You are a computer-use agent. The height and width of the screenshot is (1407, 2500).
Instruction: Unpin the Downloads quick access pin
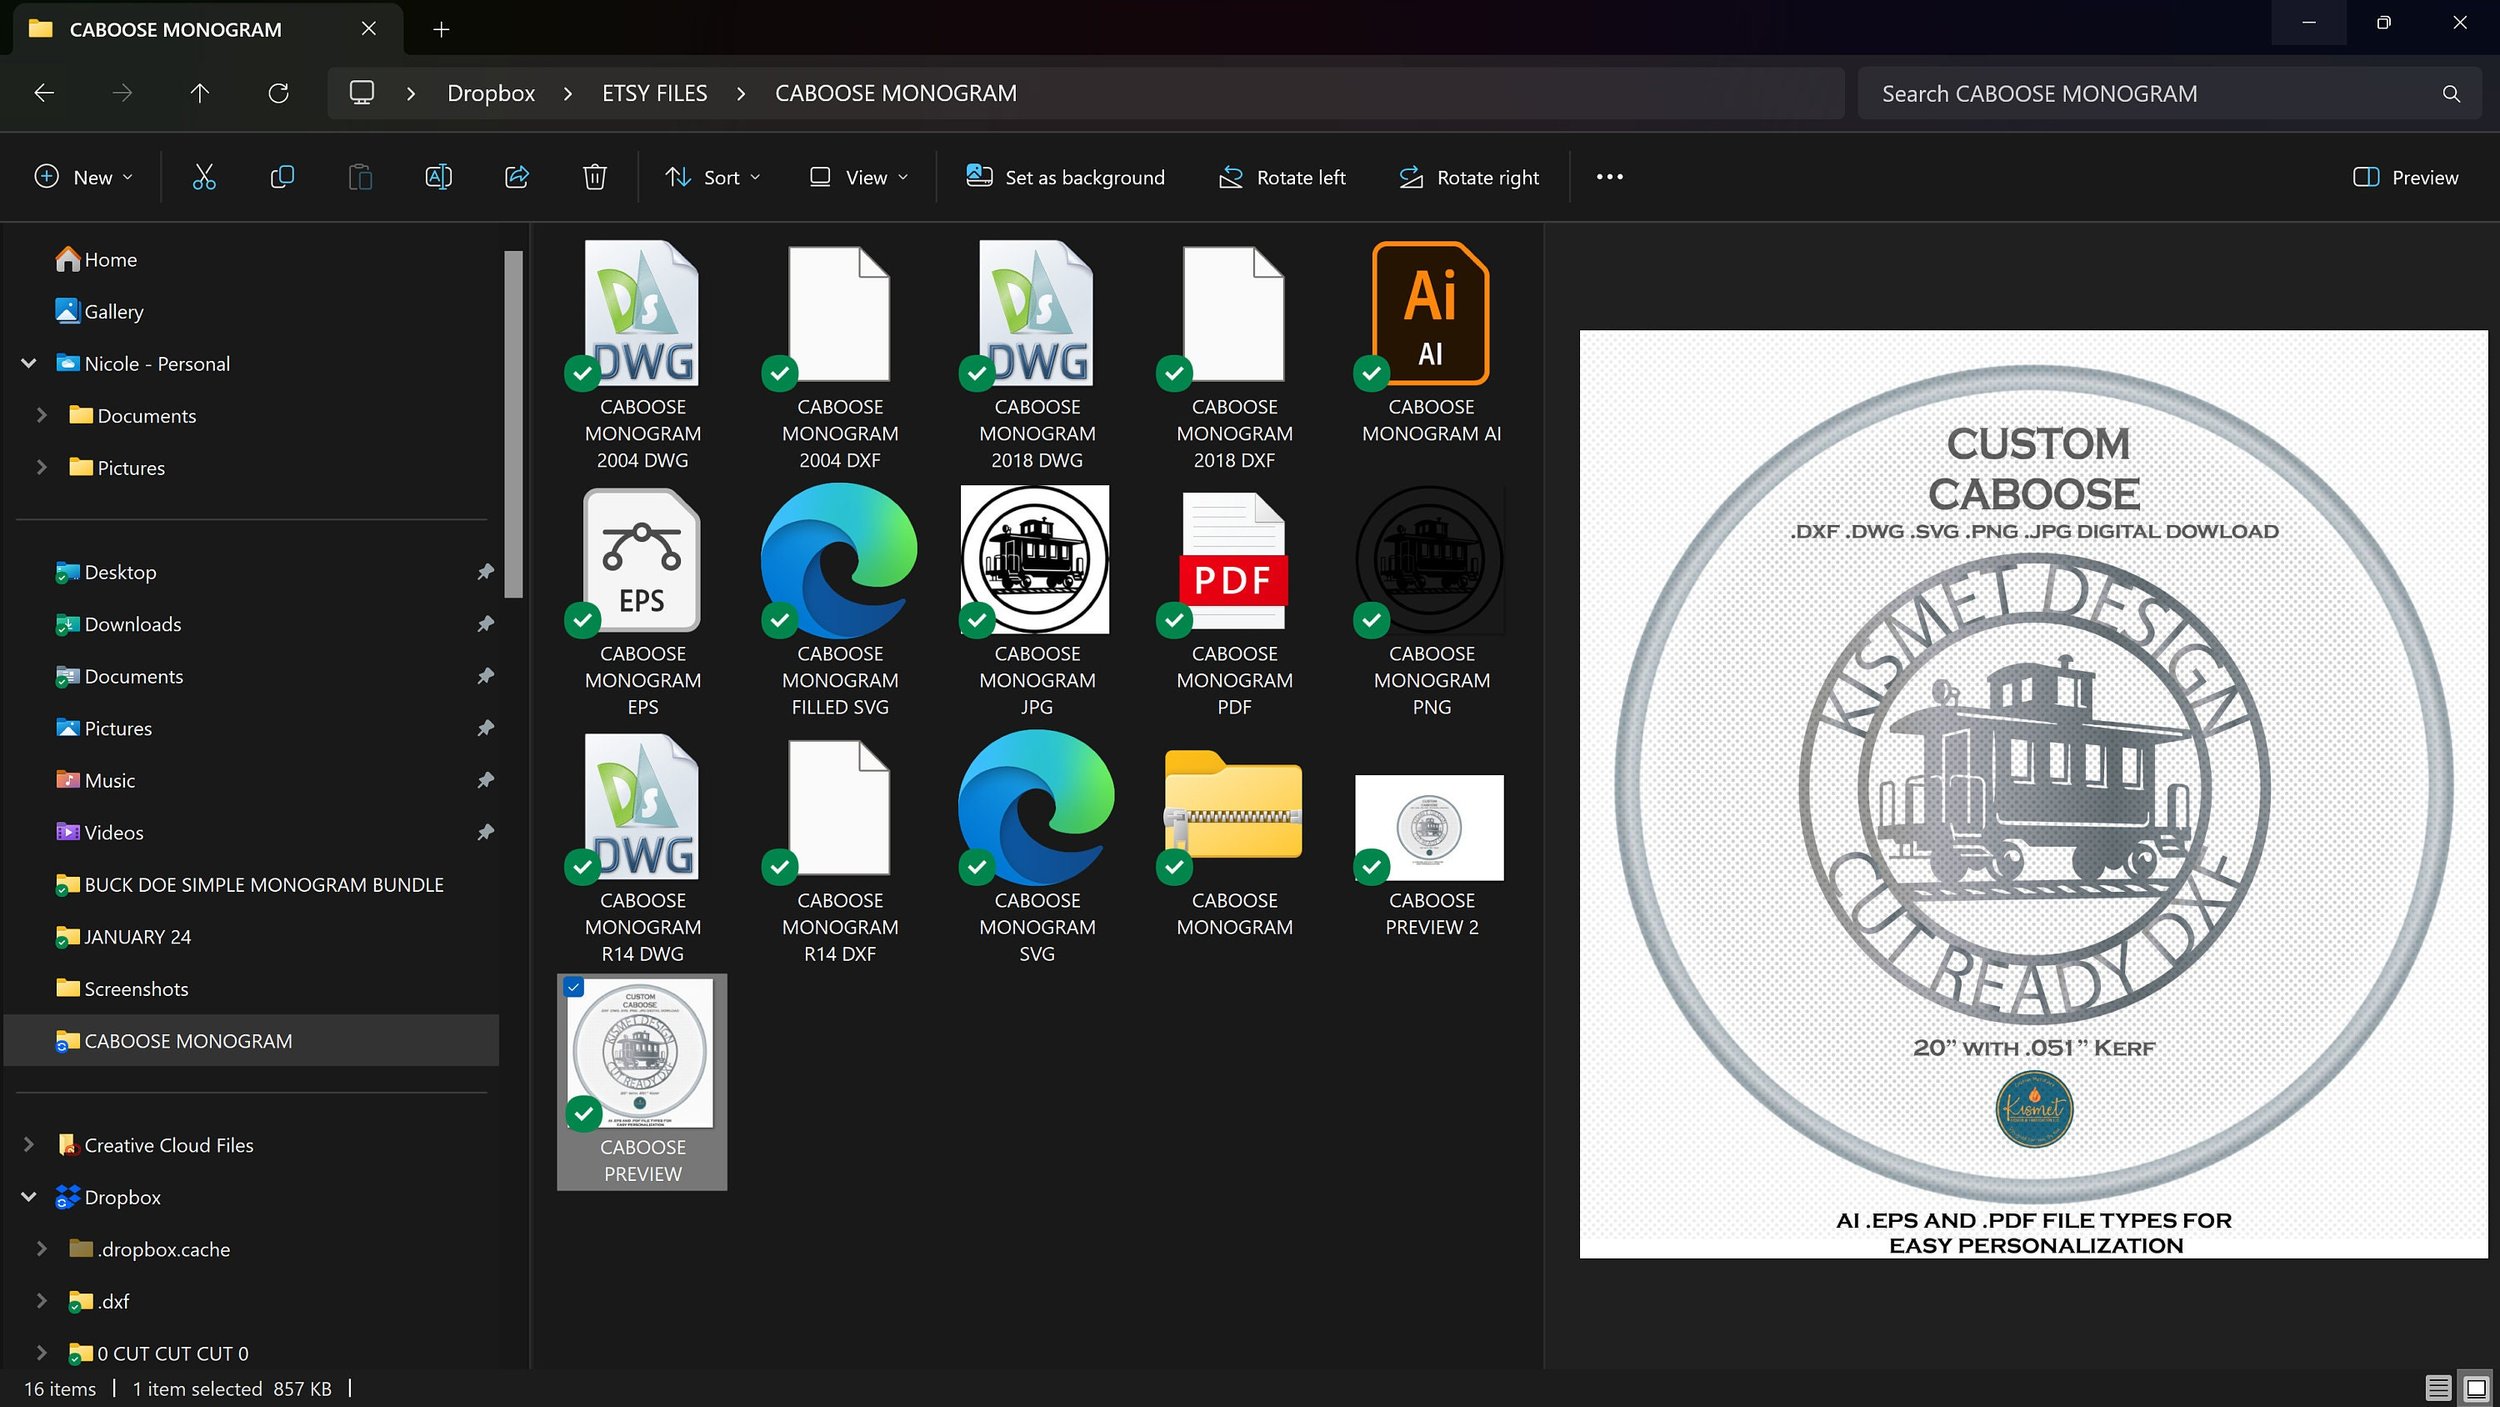pos(485,624)
